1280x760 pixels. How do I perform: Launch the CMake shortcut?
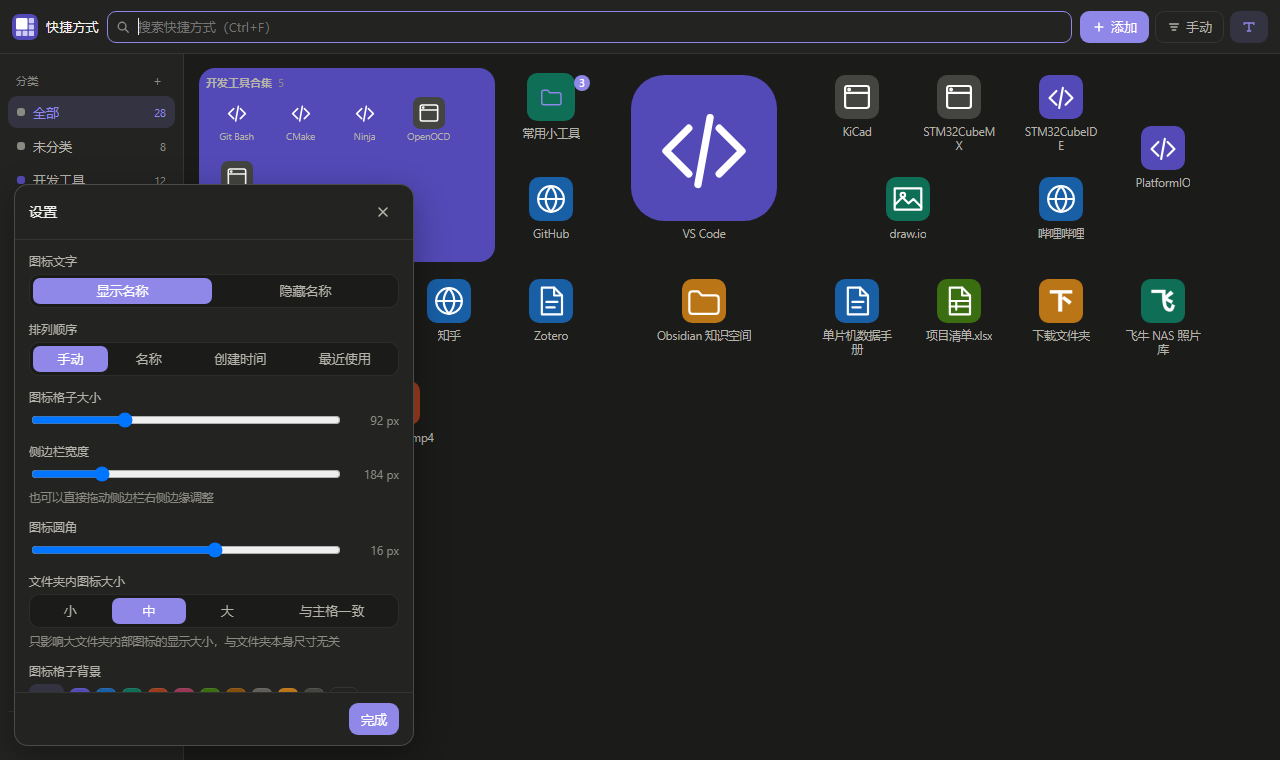click(301, 120)
